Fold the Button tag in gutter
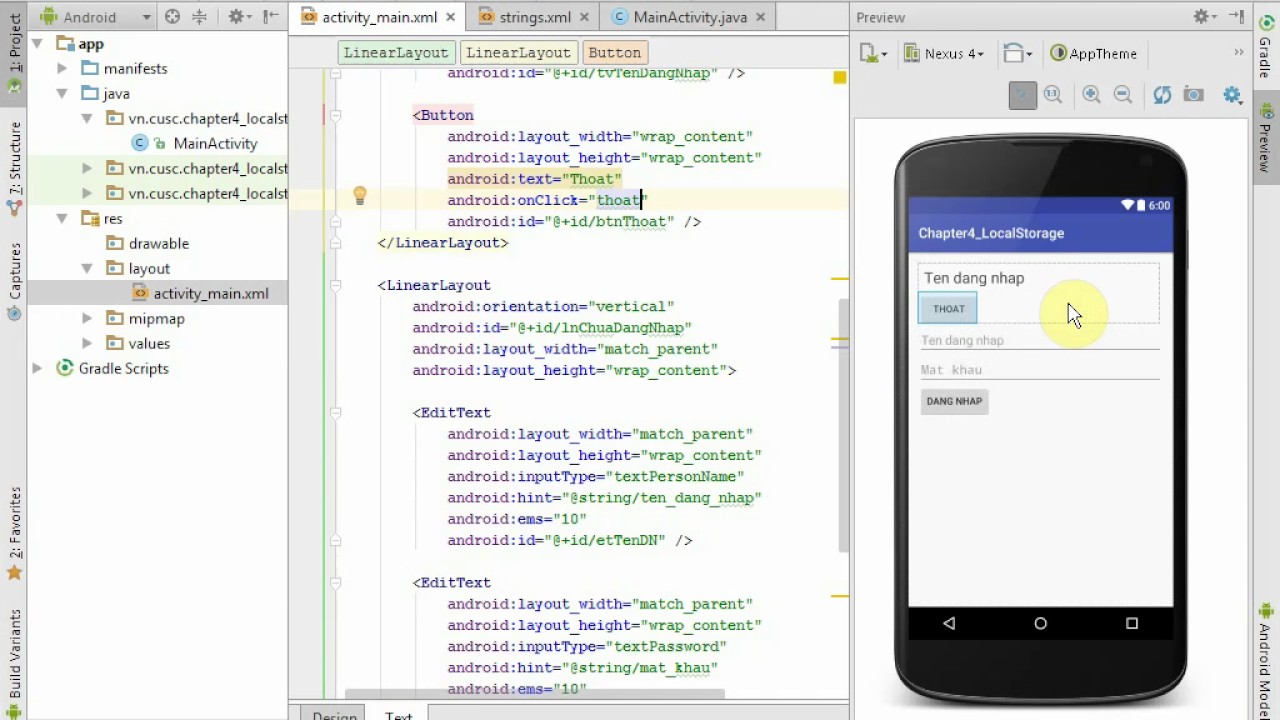This screenshot has height=720, width=1280. [336, 115]
